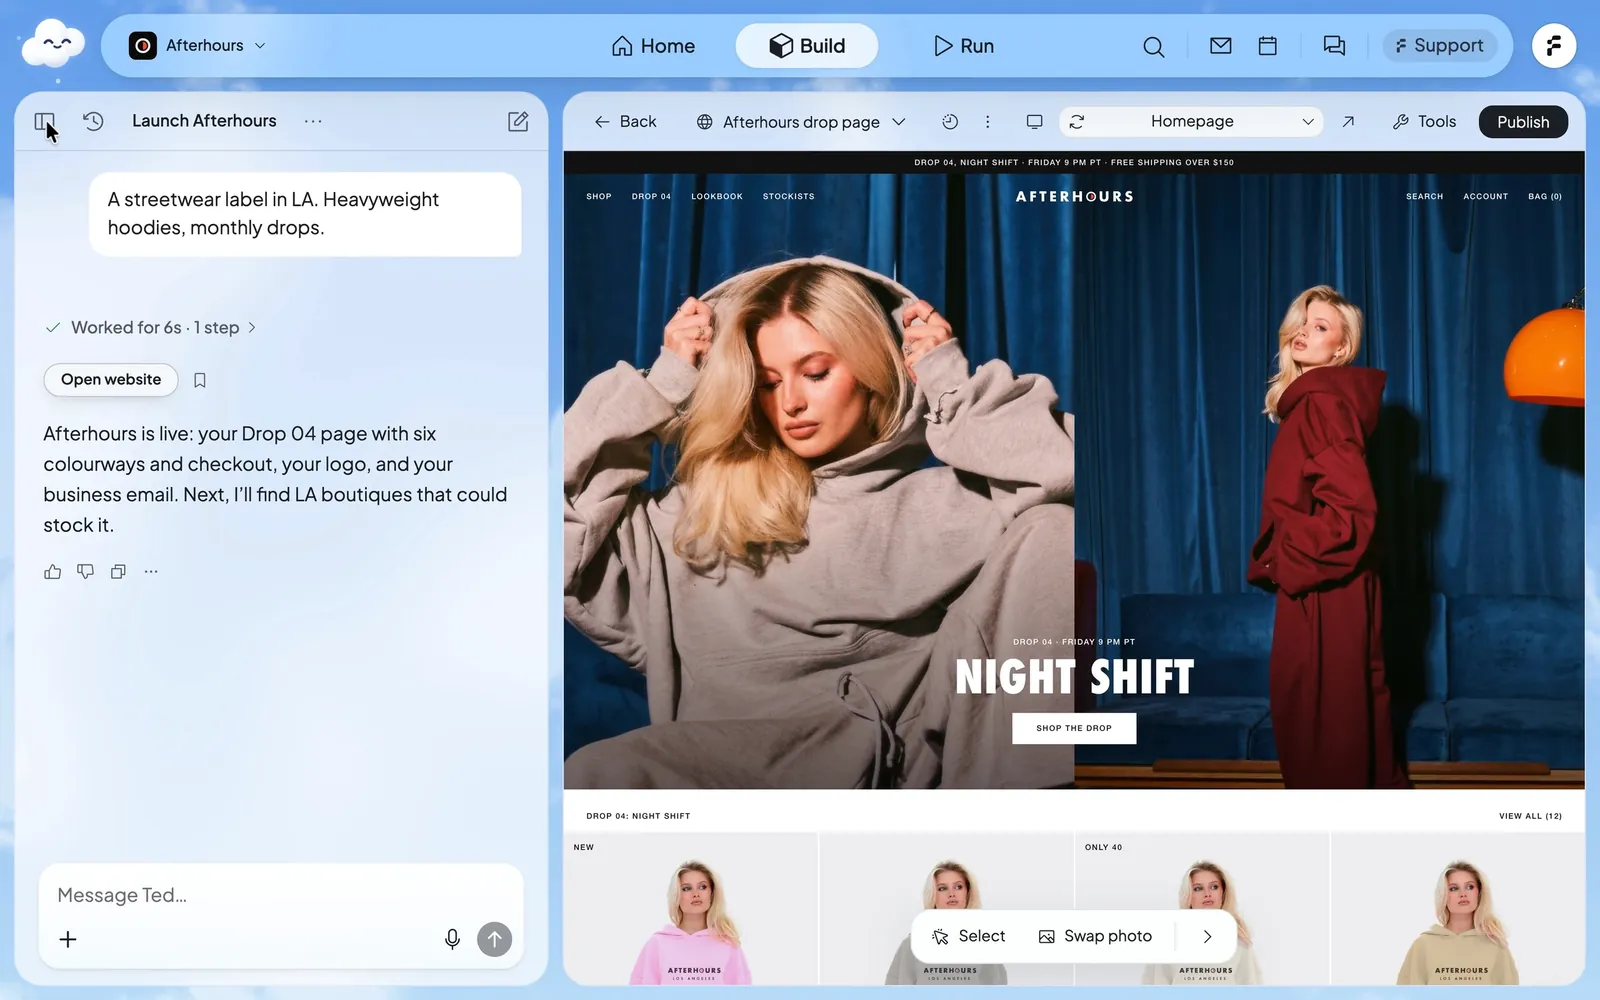This screenshot has height=1000, width=1600.
Task: Open page kebab menu in preview toolbar
Action: (987, 122)
